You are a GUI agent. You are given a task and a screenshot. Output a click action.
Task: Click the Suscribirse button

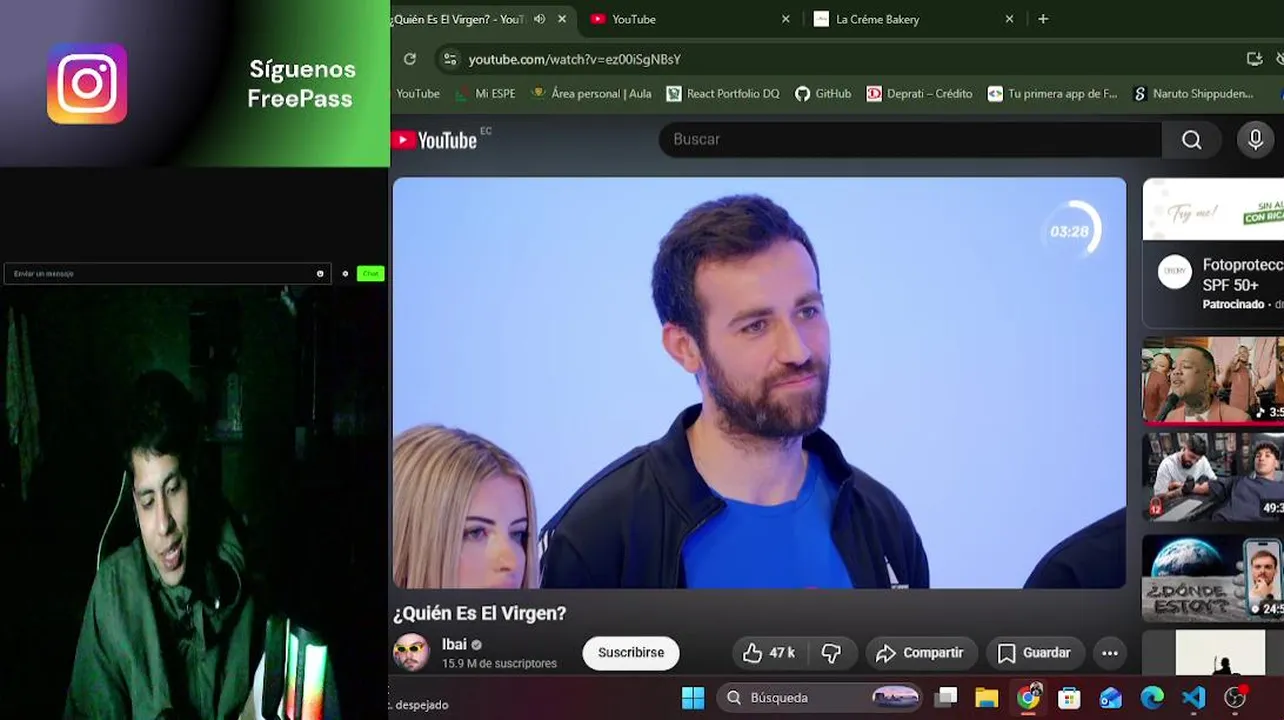tap(631, 653)
